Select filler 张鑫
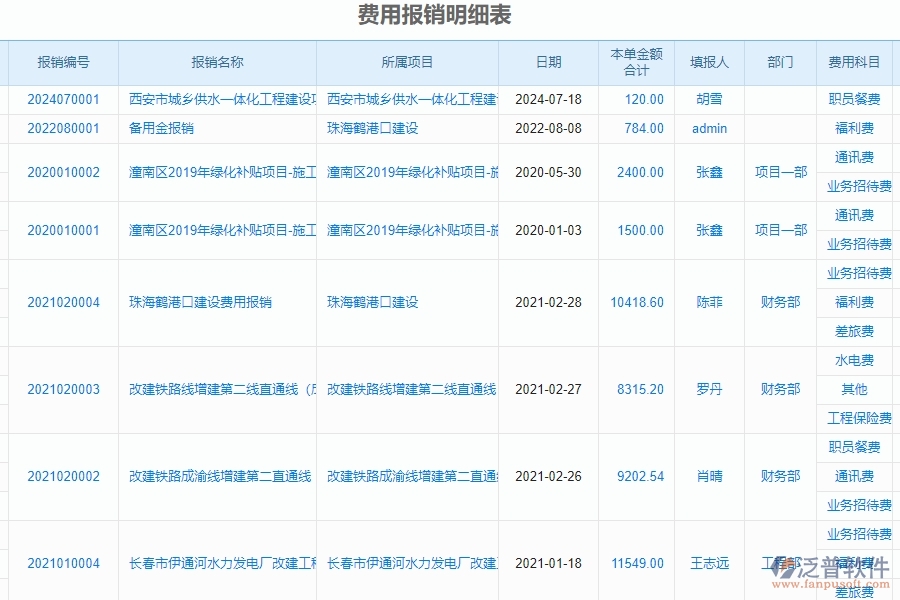Viewport: 900px width, 600px height. click(x=709, y=172)
